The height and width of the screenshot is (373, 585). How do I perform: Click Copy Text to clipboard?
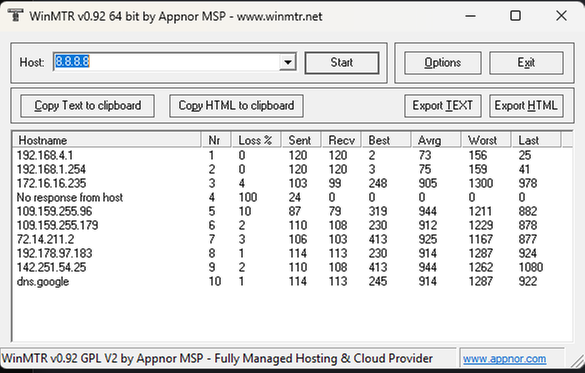point(87,106)
